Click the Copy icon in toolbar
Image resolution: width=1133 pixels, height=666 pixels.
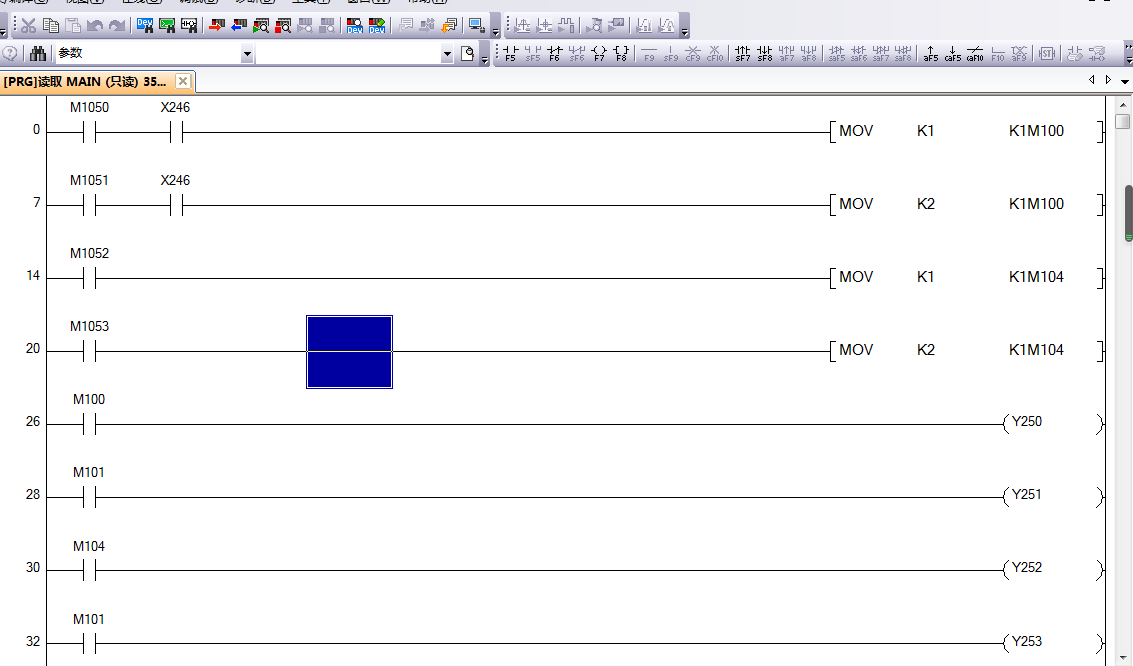click(50, 26)
